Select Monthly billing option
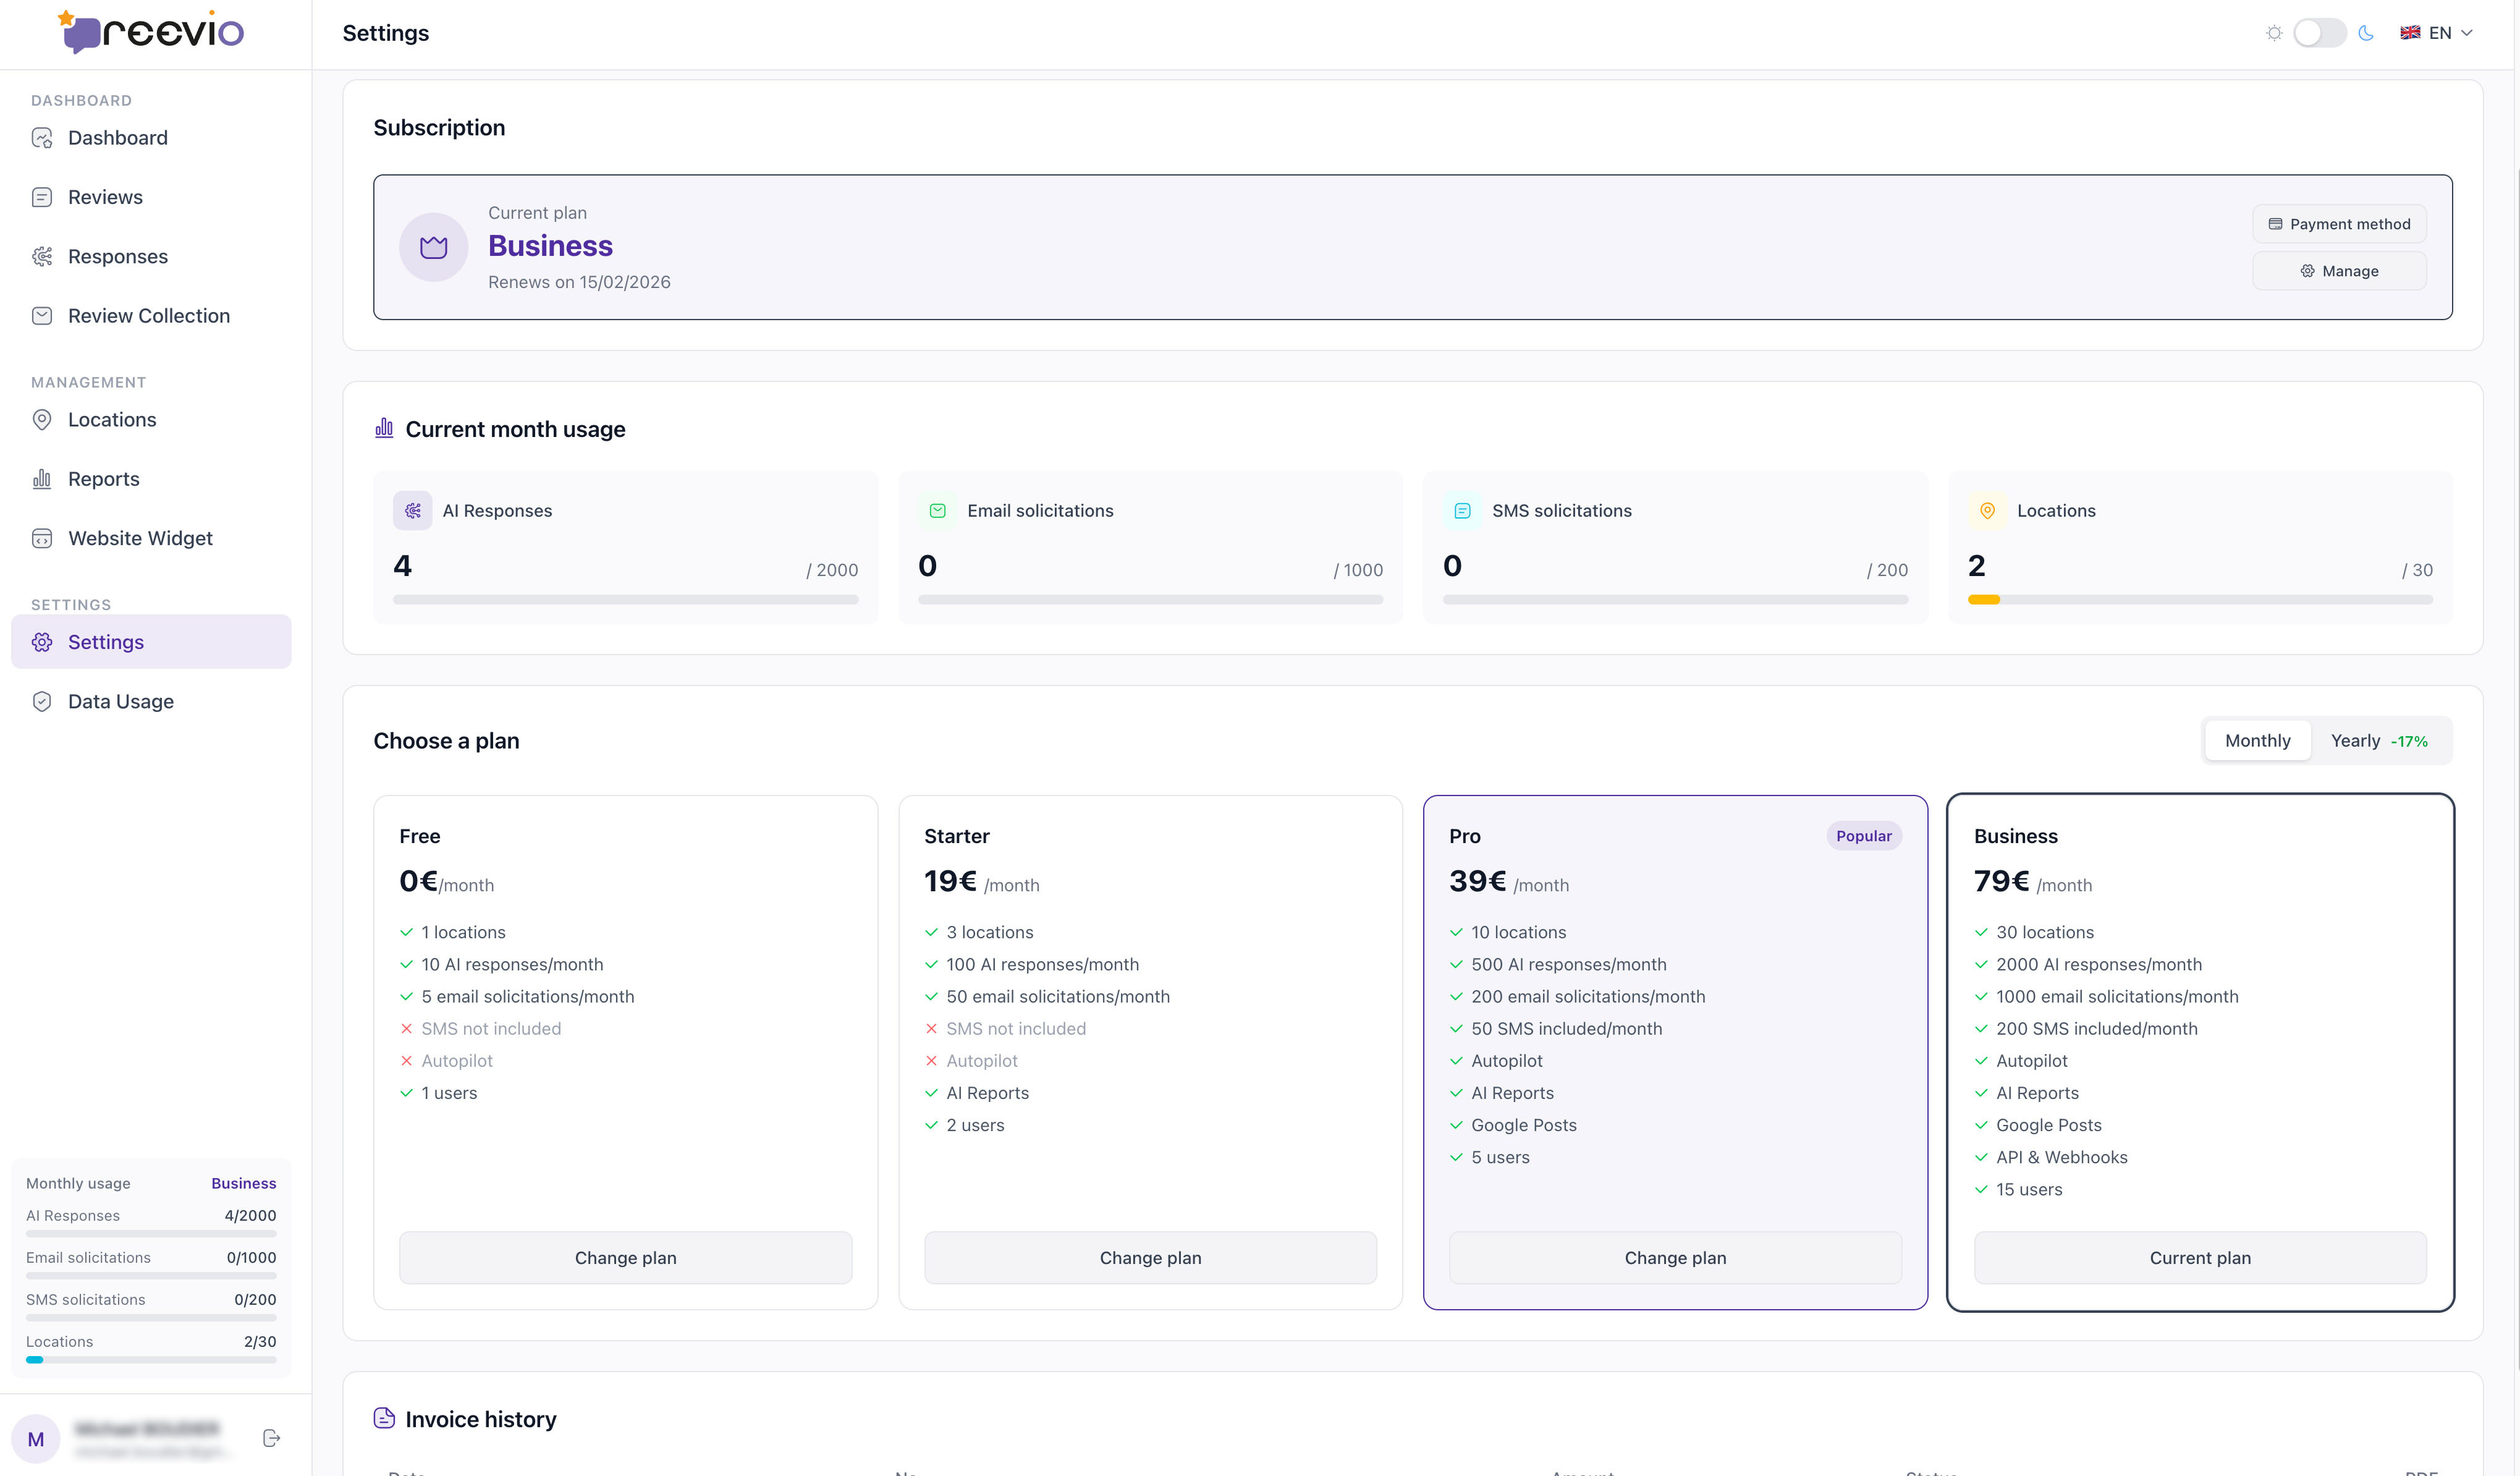 point(2257,740)
